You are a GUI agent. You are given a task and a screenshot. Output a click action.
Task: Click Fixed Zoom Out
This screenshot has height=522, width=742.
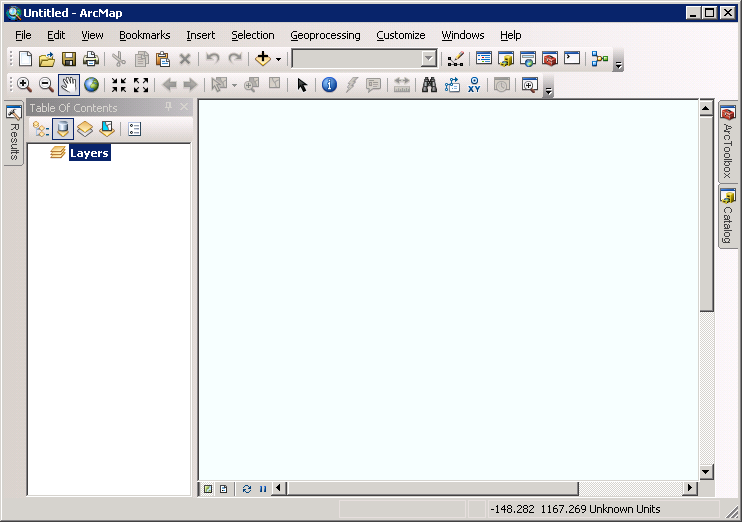point(141,85)
